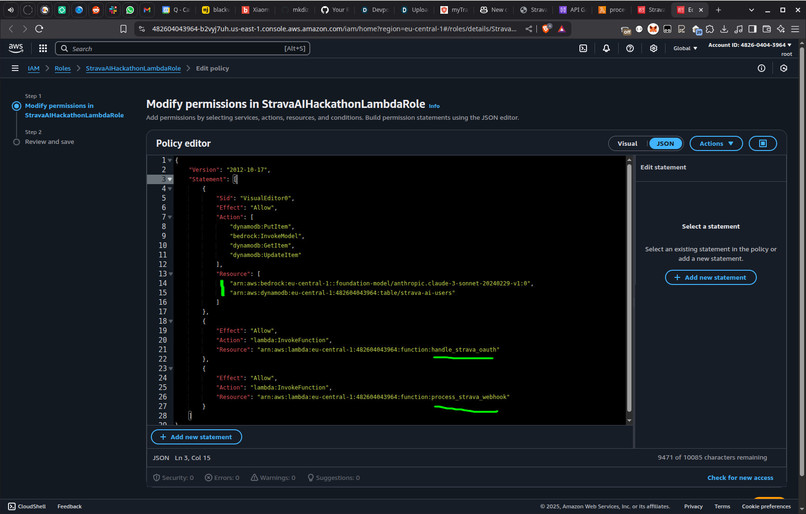This screenshot has width=806, height=514.
Task: Select Step 1 Modify permissions radio
Action: click(16, 106)
